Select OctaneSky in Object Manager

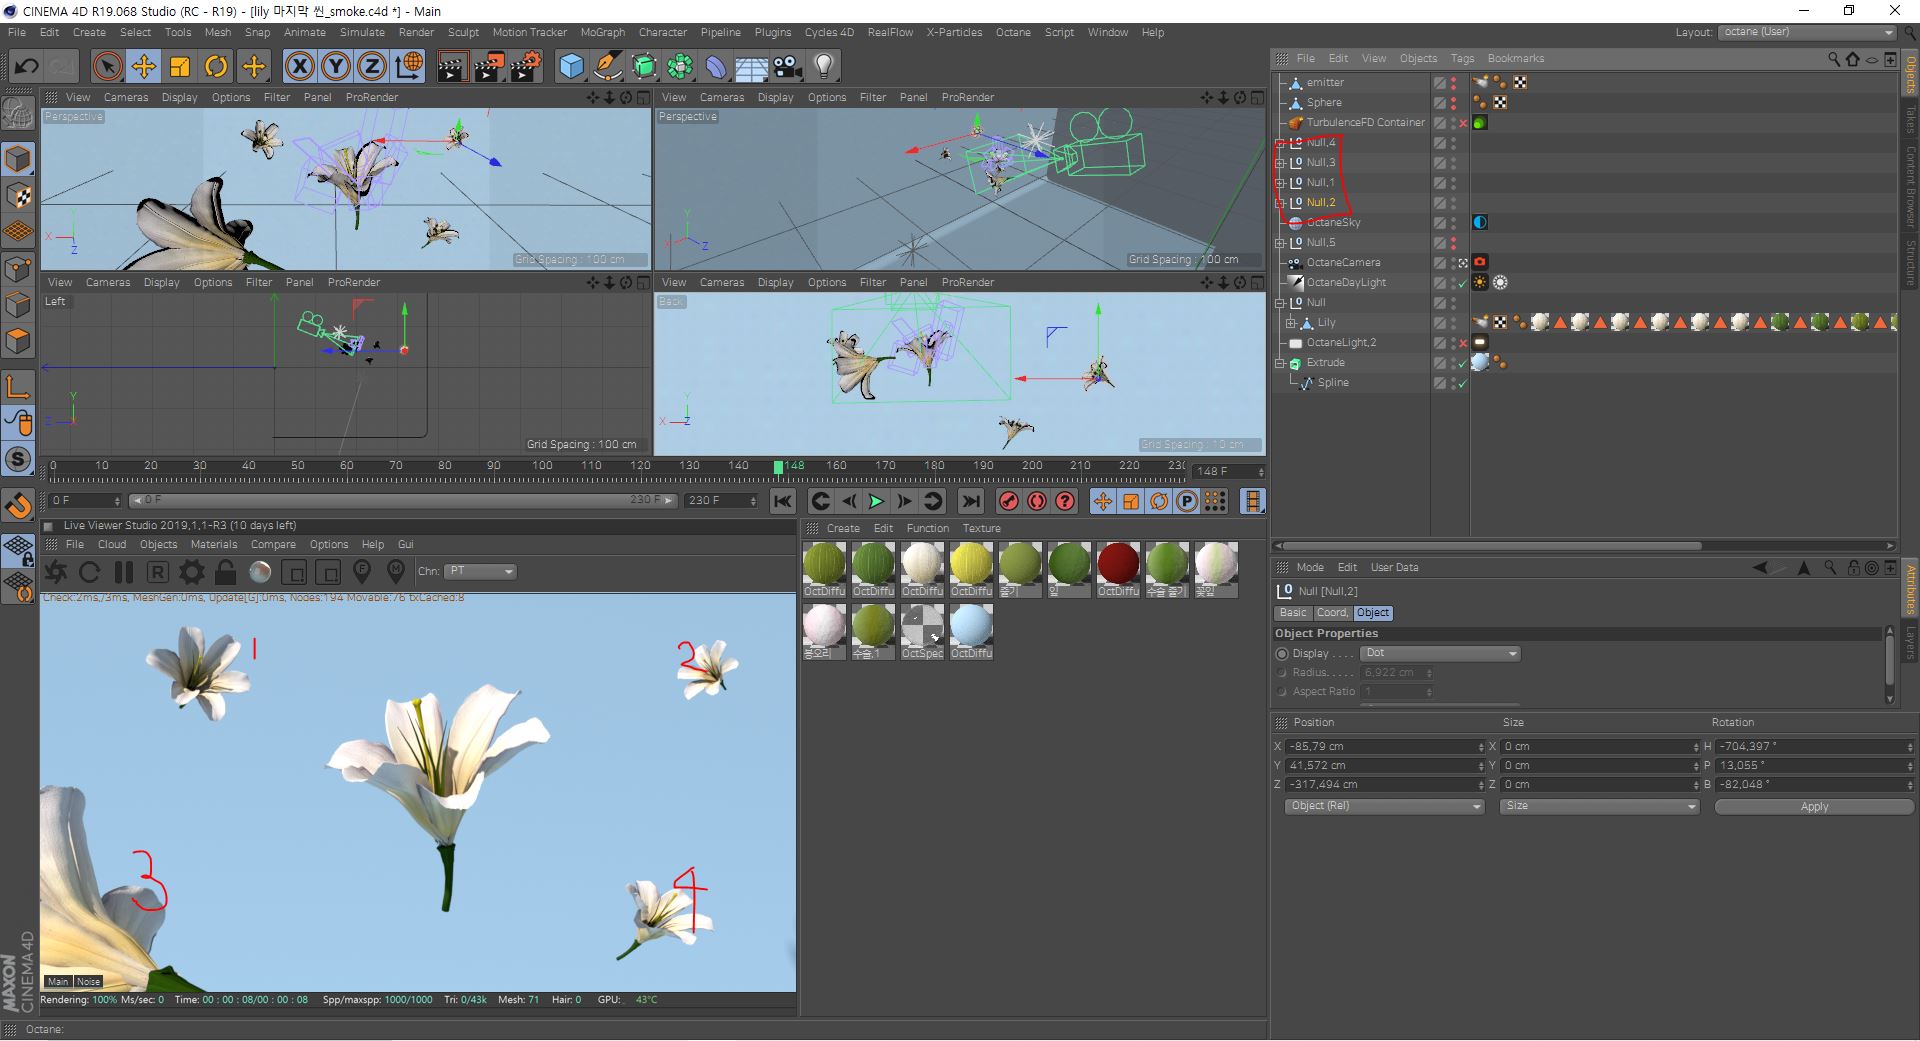(x=1333, y=222)
